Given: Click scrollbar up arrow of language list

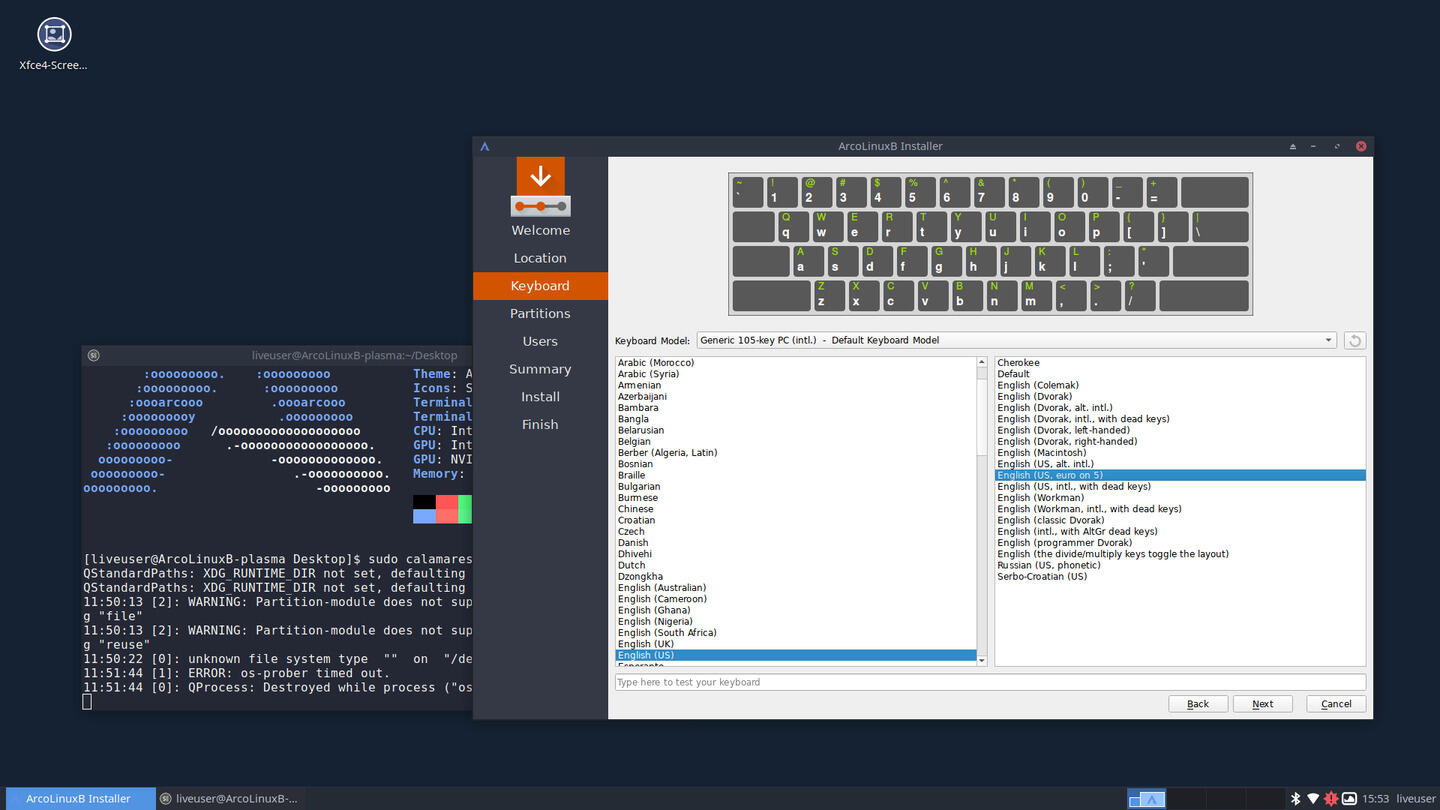Looking at the screenshot, I should click(x=982, y=363).
